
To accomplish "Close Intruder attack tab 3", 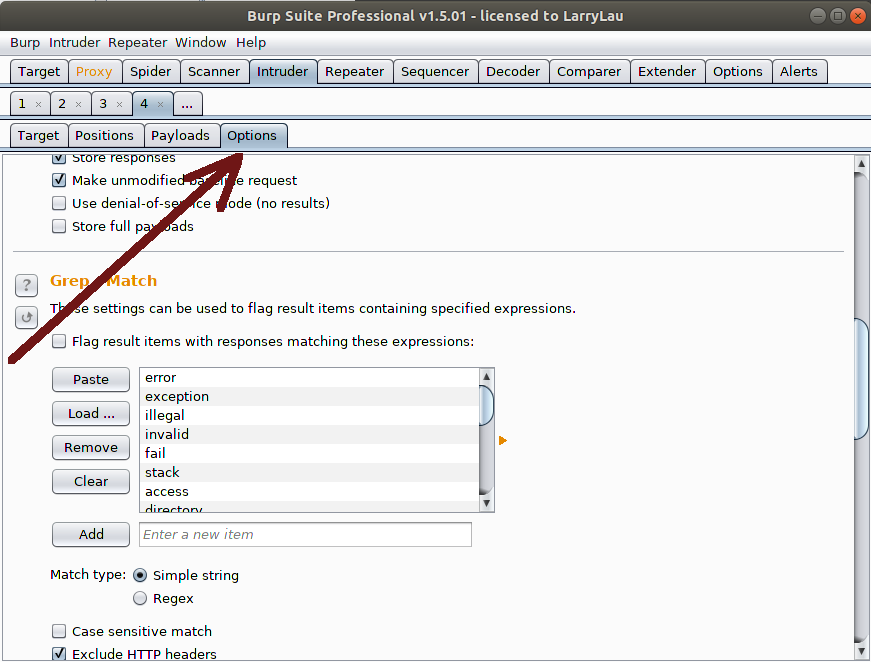I will pos(119,104).
